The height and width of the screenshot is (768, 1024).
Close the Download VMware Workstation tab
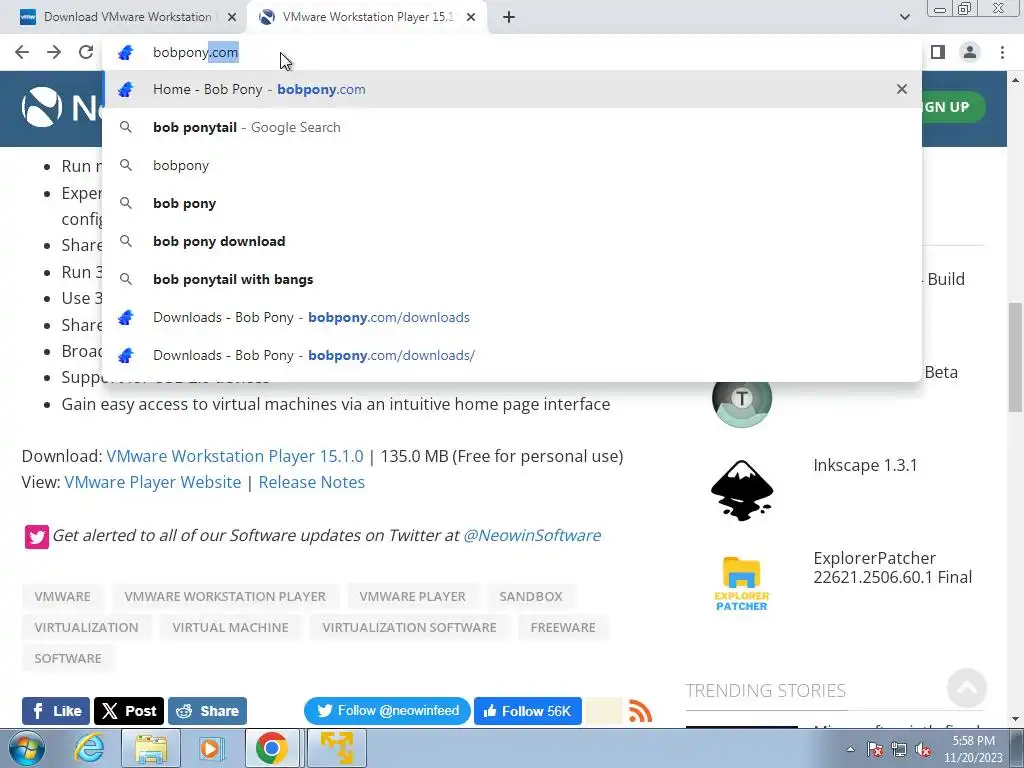tap(232, 17)
